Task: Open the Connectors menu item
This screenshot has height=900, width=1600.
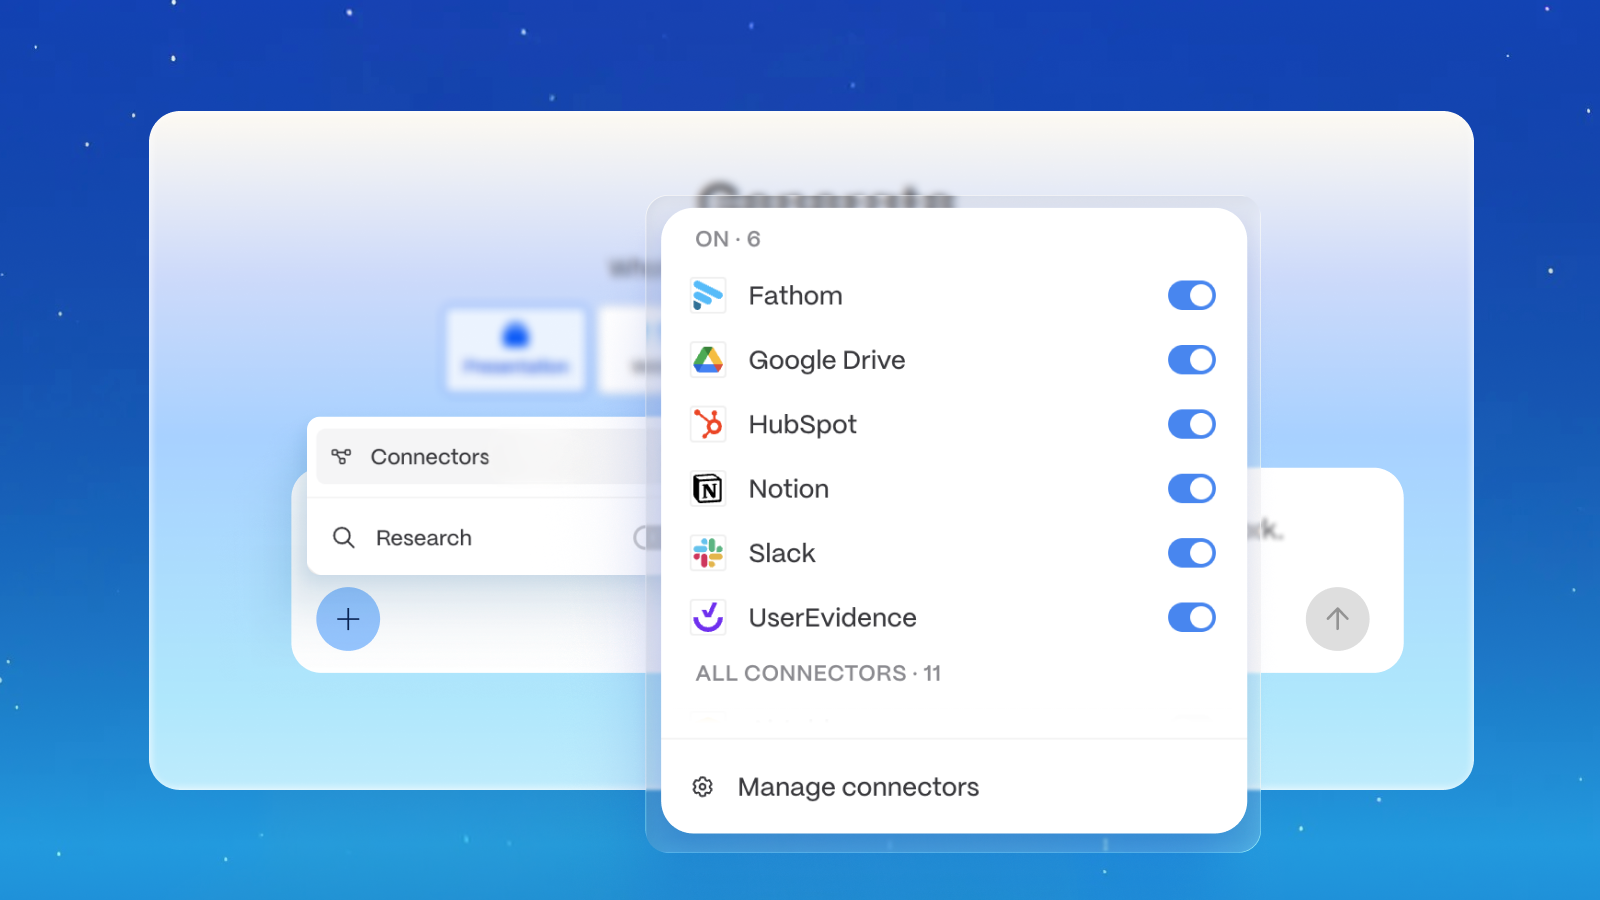Action: [489, 457]
